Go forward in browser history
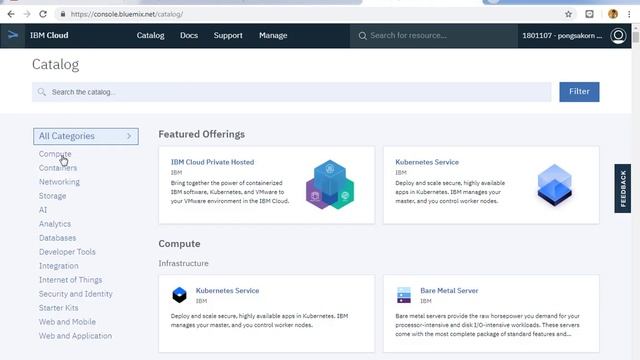 coord(27,14)
